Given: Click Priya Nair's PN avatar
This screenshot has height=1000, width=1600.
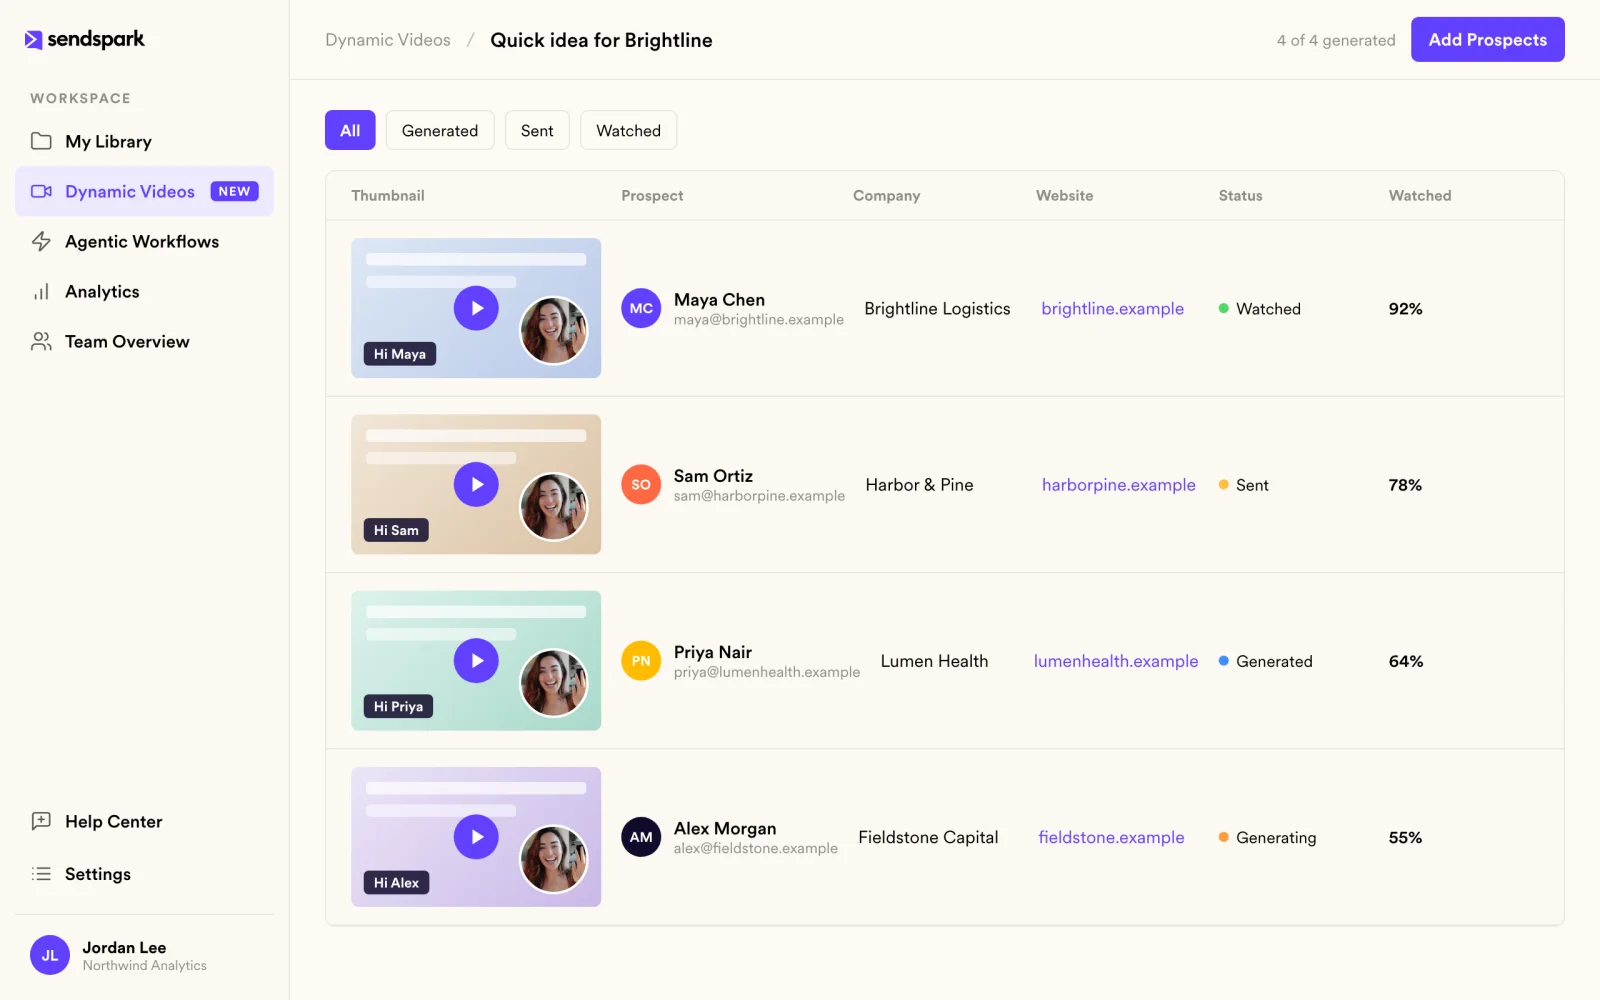Looking at the screenshot, I should click(x=641, y=660).
